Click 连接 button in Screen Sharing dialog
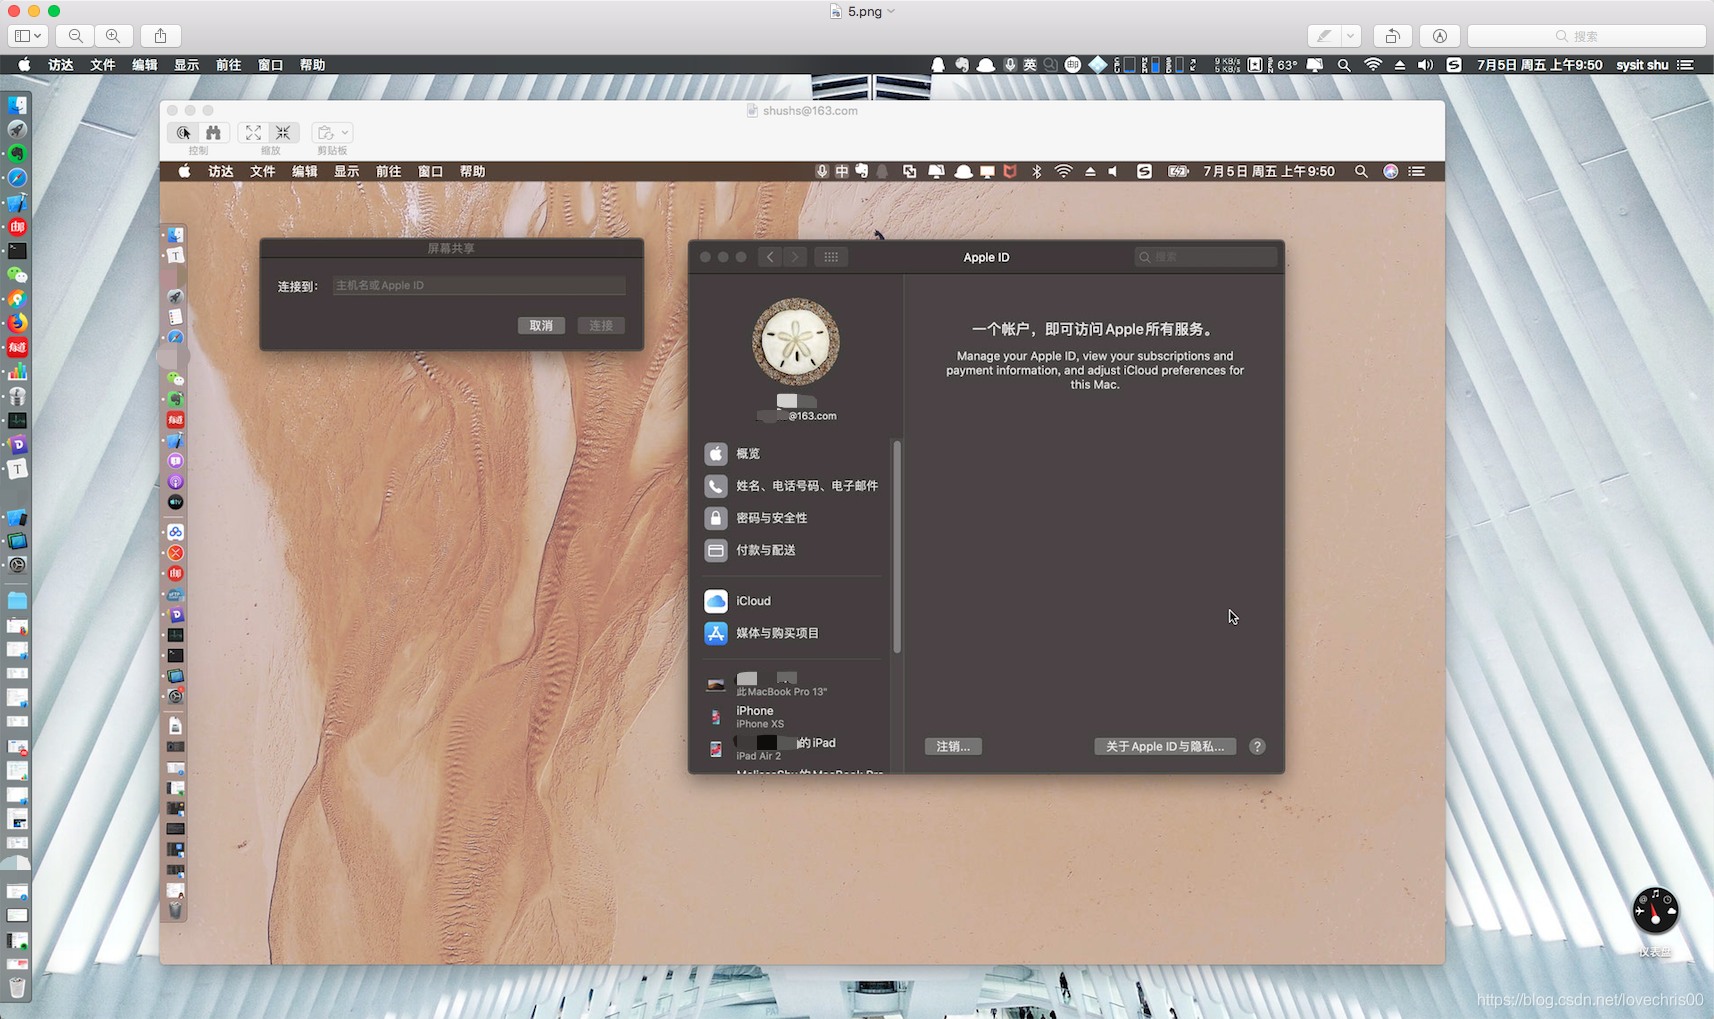1714x1019 pixels. pyautogui.click(x=601, y=326)
